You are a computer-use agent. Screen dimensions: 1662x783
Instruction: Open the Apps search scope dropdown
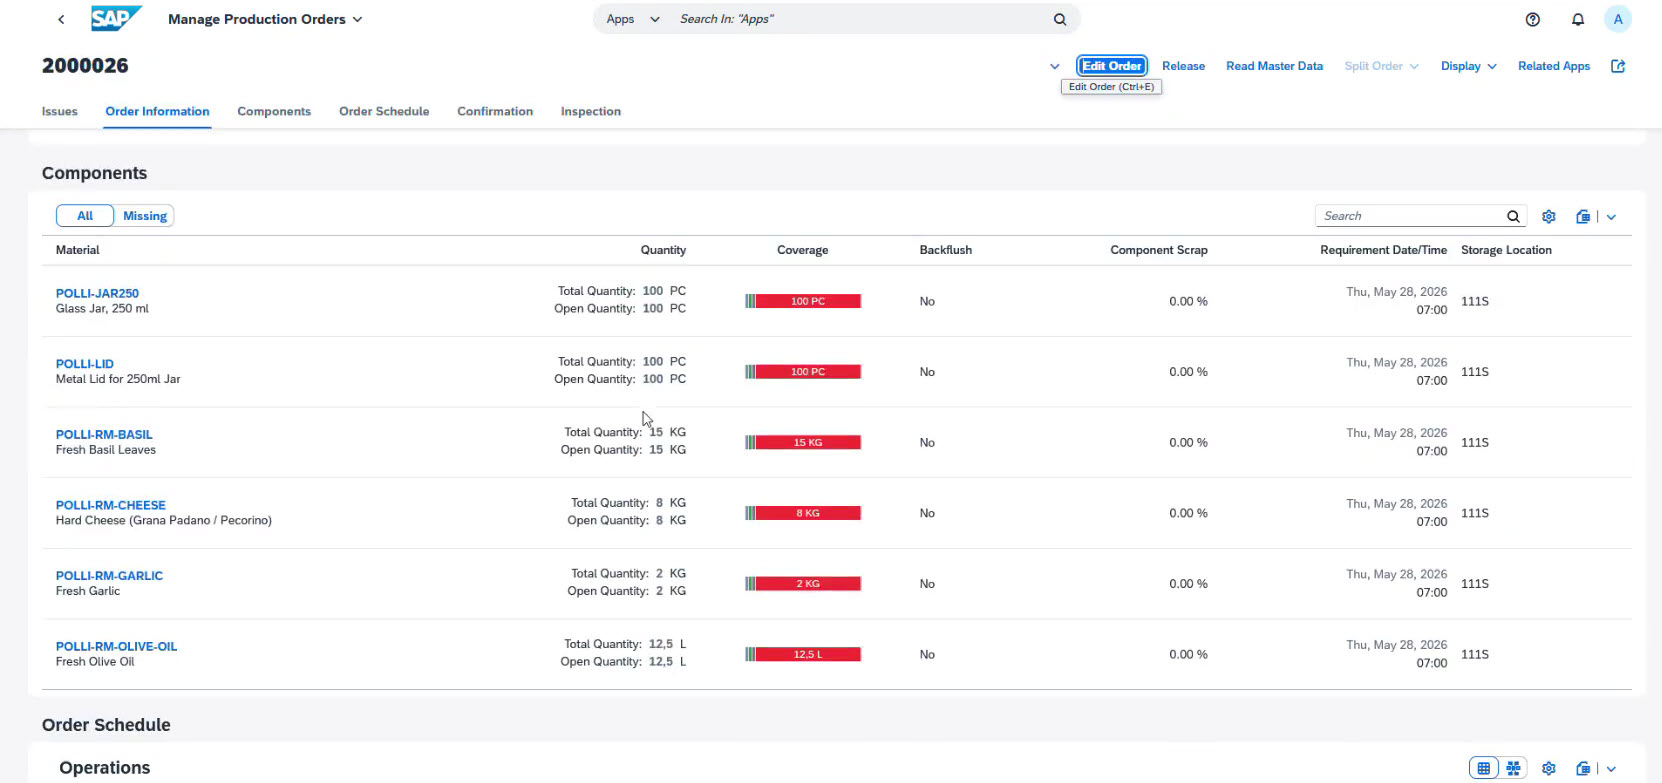coord(633,19)
